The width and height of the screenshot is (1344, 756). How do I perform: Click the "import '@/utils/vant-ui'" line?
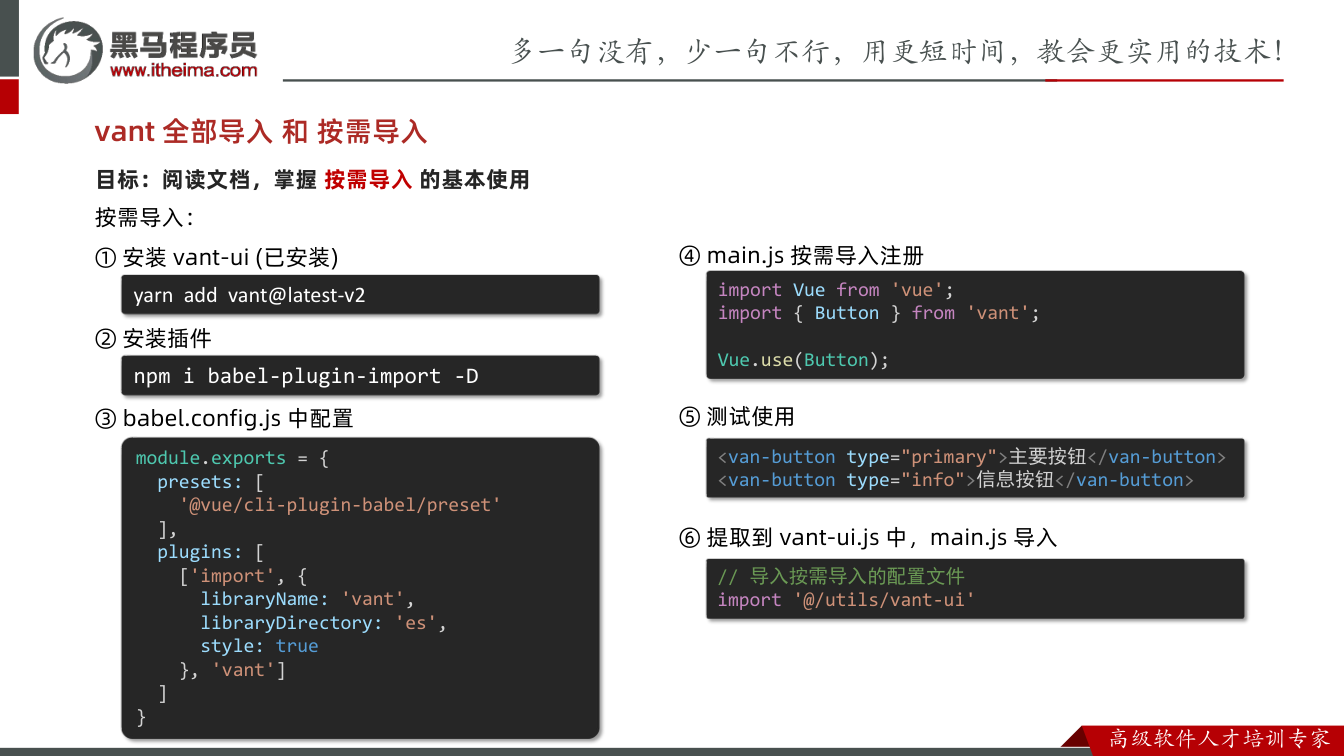pyautogui.click(x=846, y=600)
